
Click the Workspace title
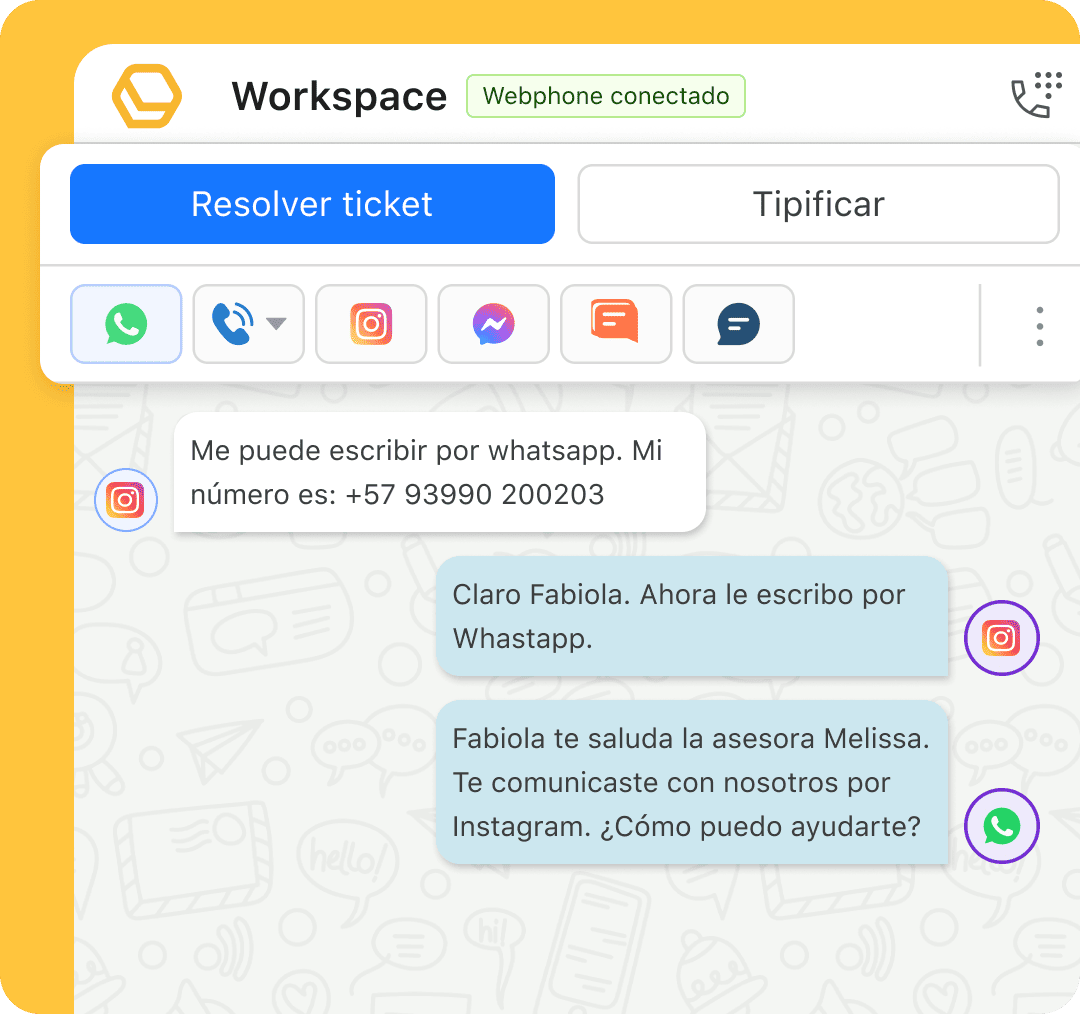339,96
